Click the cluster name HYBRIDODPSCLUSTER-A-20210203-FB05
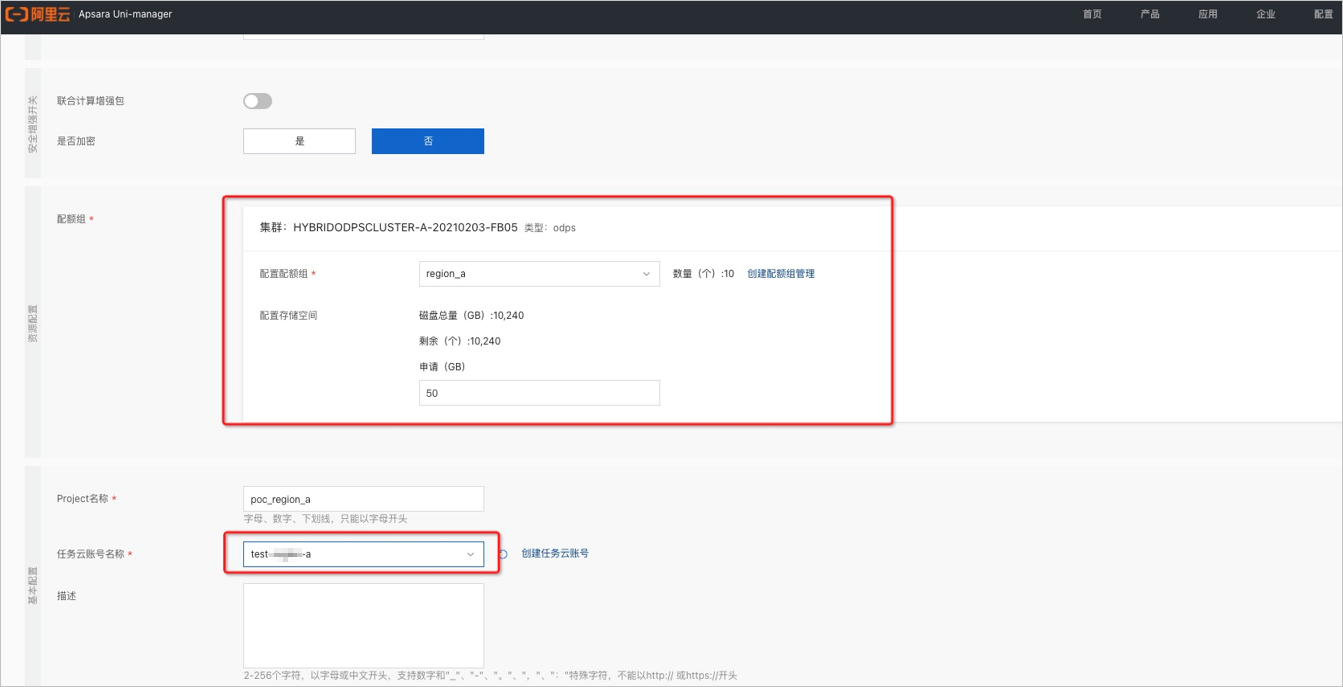 (405, 228)
